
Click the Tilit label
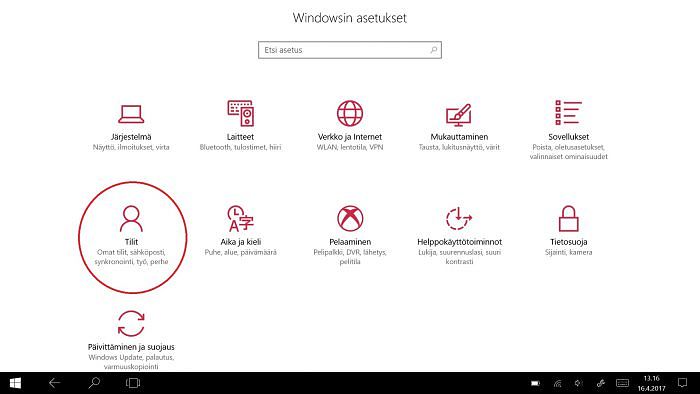(x=131, y=242)
